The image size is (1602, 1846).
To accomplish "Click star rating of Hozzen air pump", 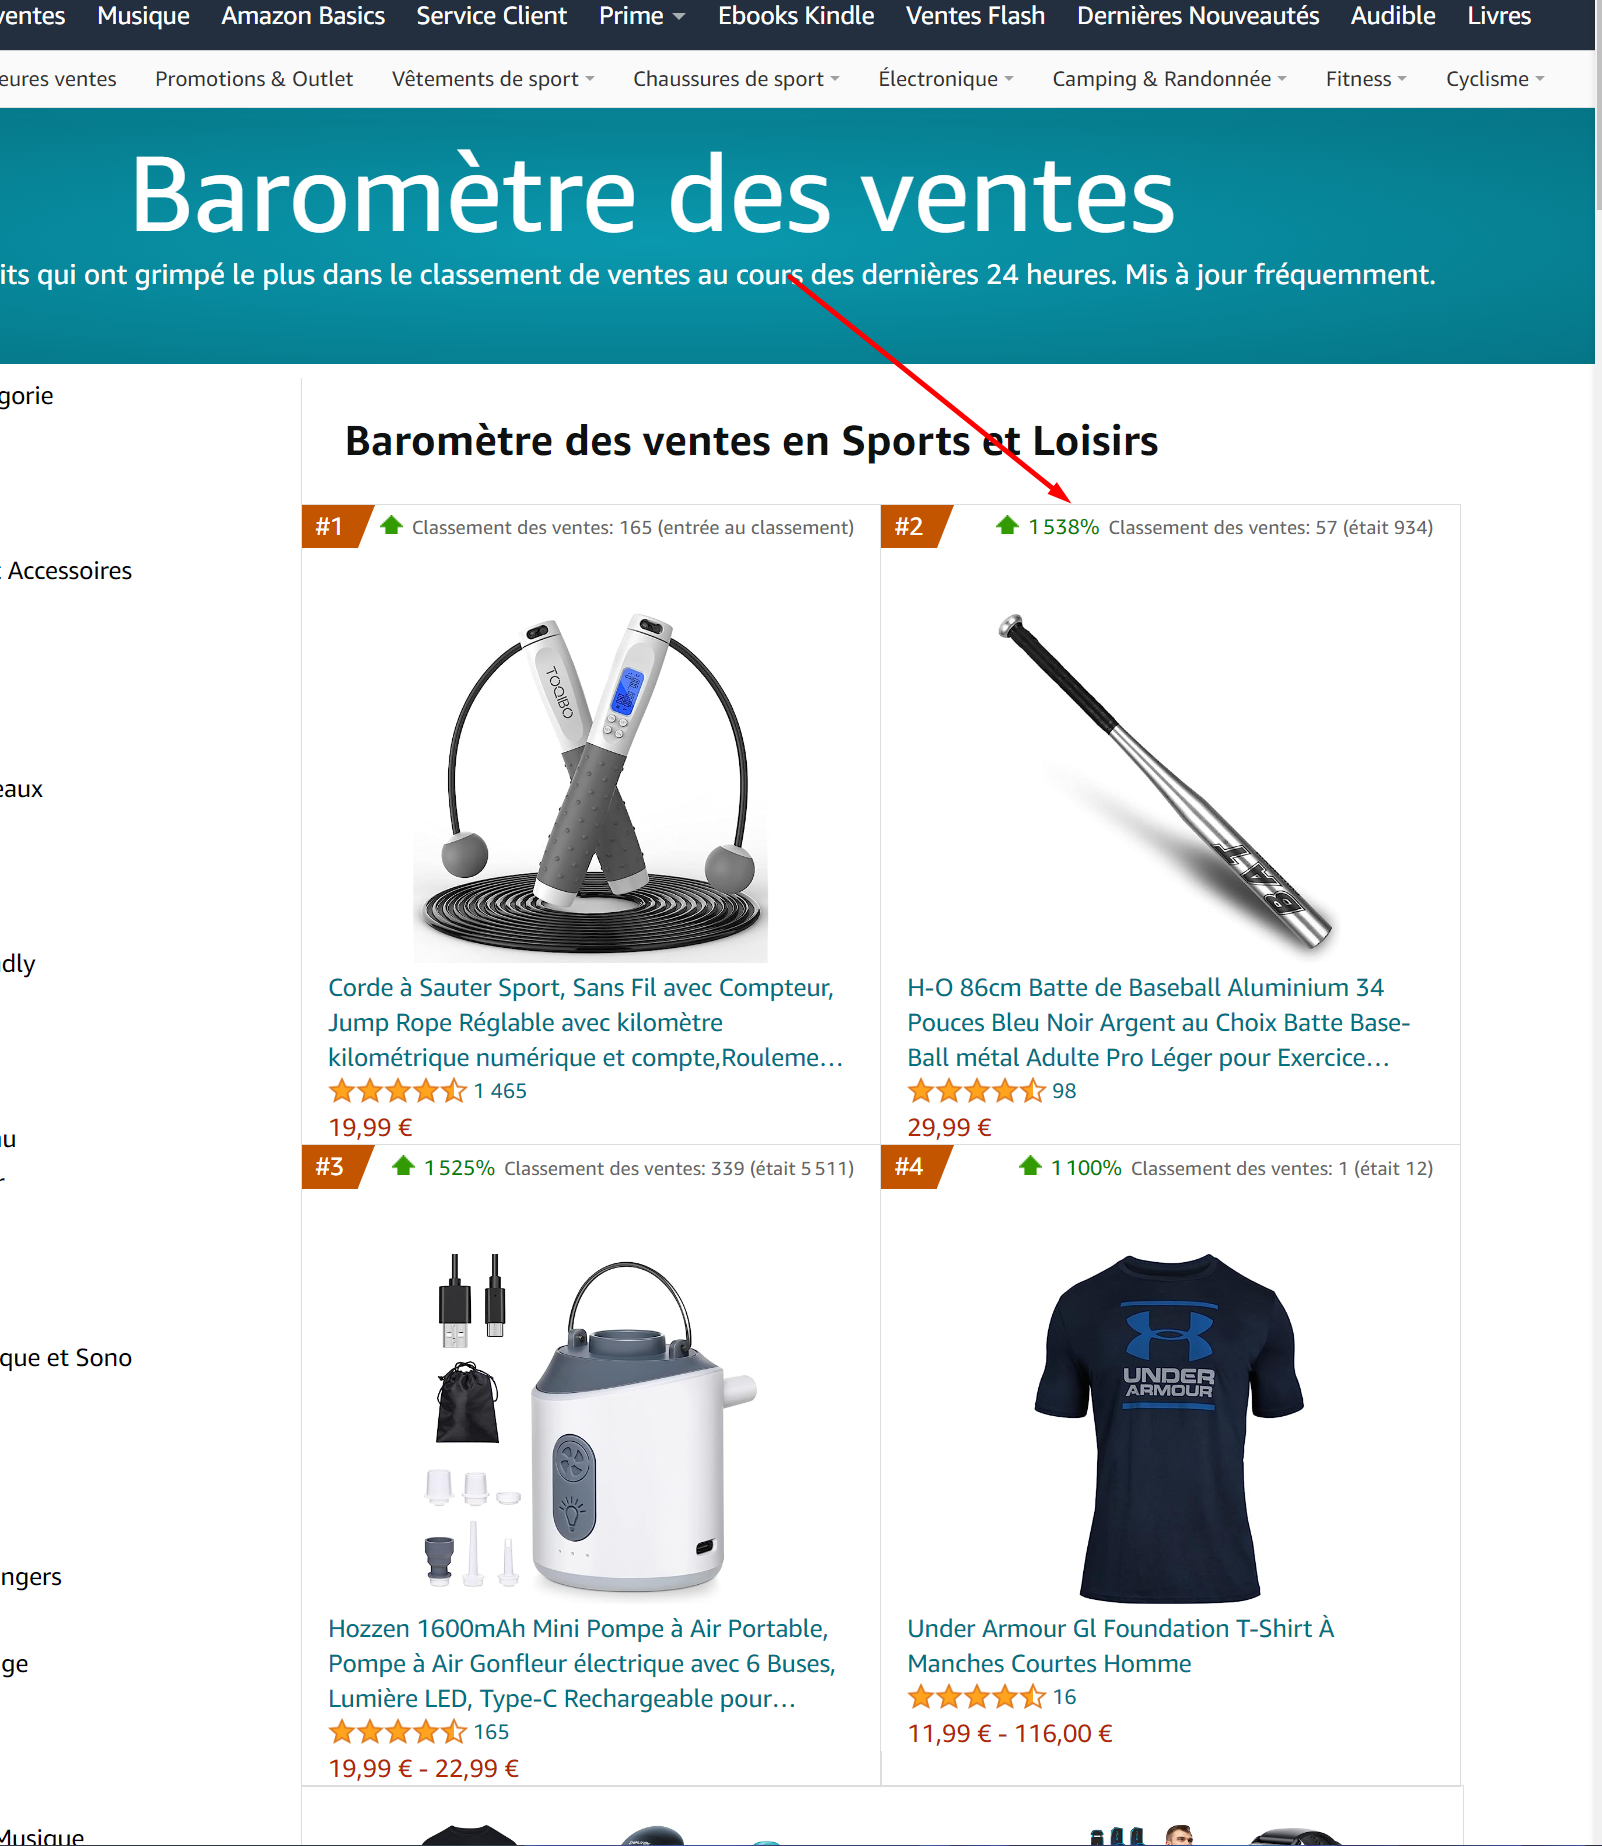I will tap(397, 1732).
